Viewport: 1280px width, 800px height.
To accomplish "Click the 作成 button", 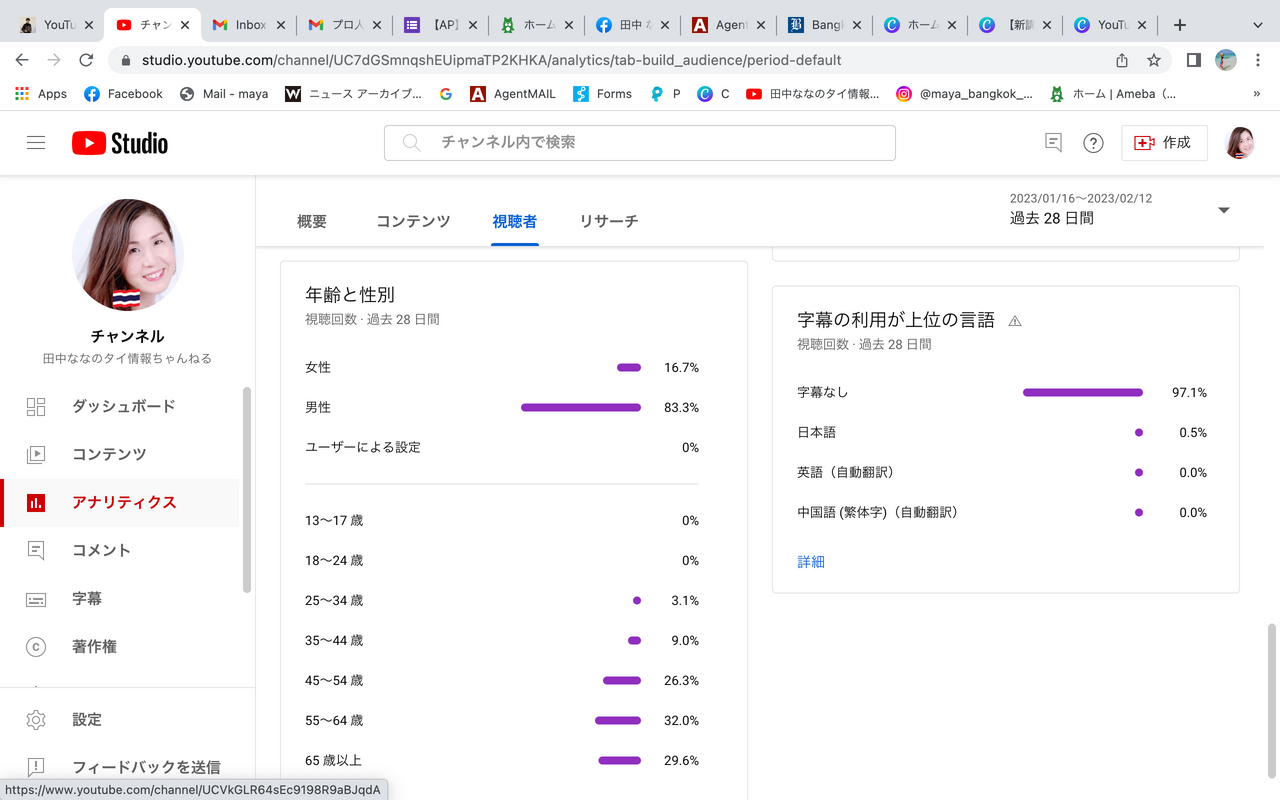I will pos(1164,143).
